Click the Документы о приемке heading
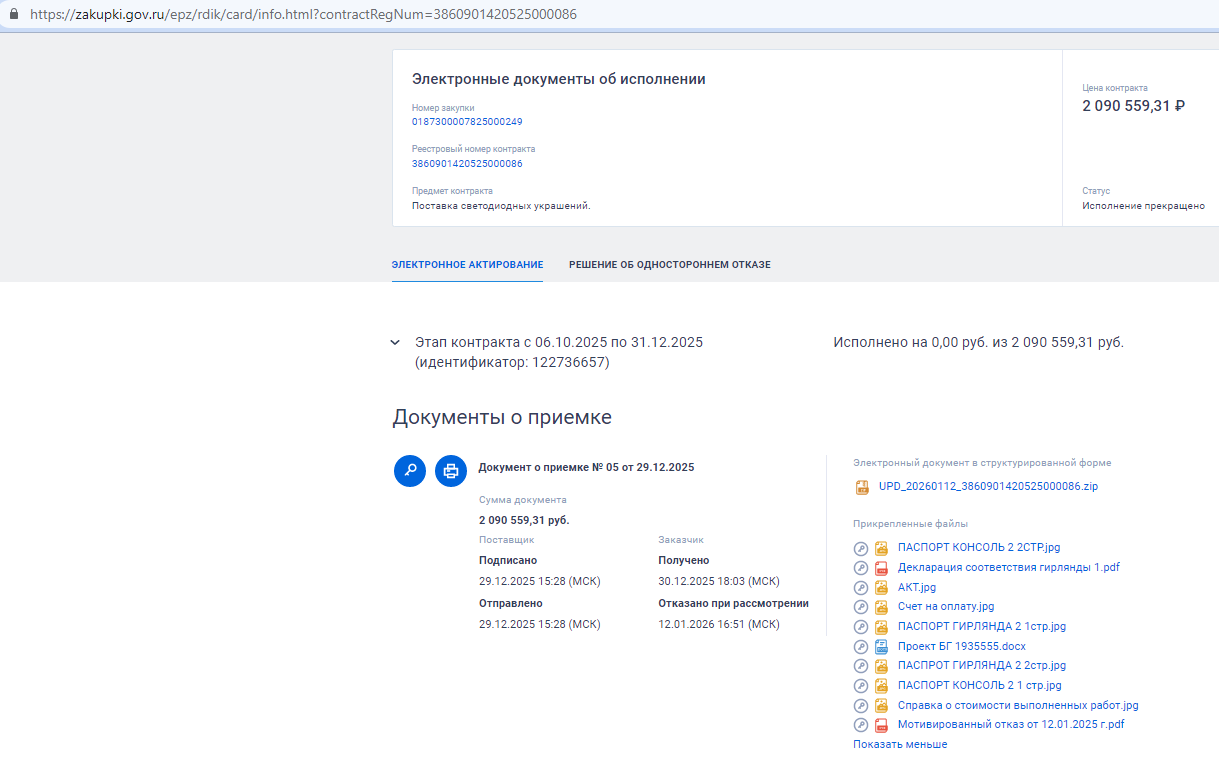Image resolution: width=1219 pixels, height=761 pixels. [502, 417]
